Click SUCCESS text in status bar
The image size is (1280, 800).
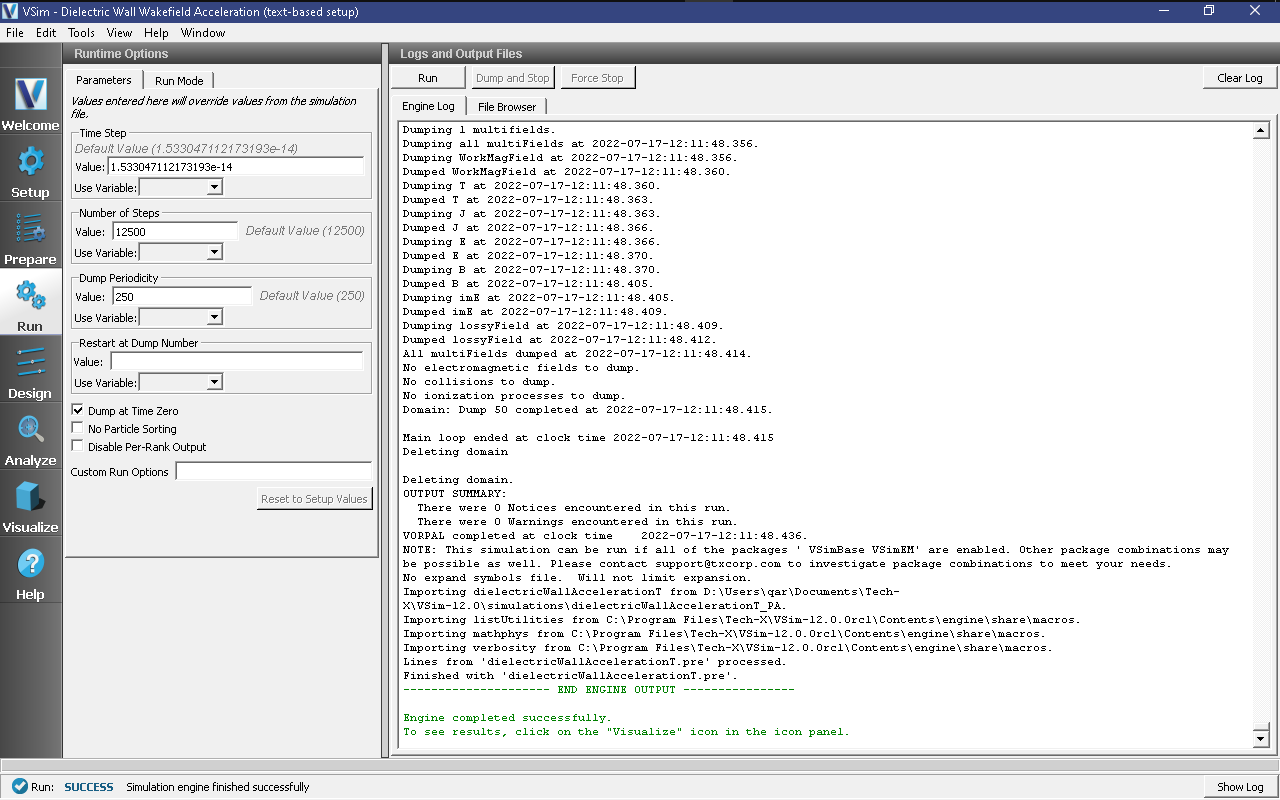(89, 787)
